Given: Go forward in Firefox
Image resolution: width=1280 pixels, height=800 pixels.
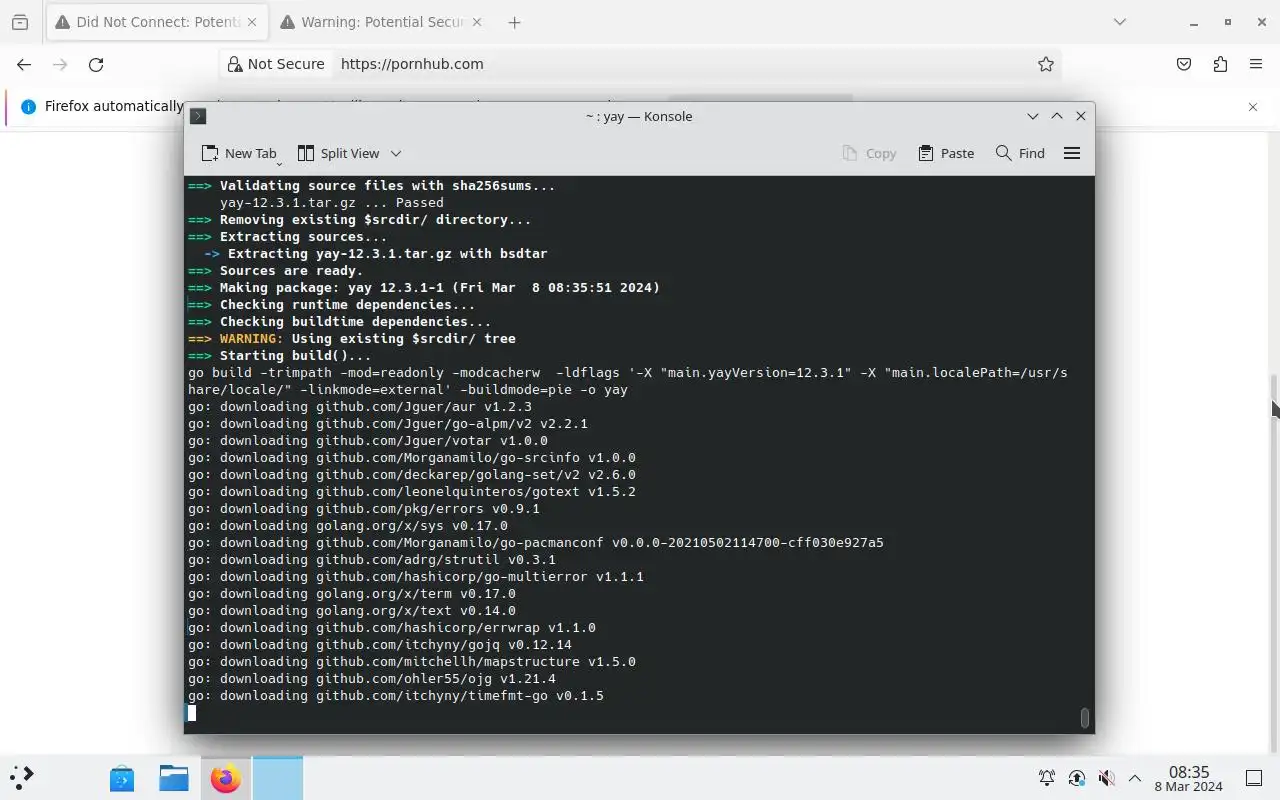Looking at the screenshot, I should click(60, 64).
